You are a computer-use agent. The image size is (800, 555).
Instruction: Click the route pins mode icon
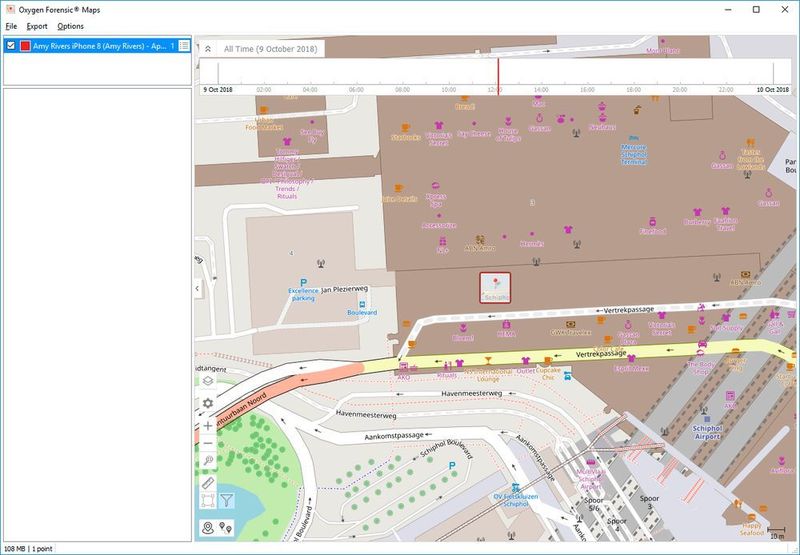tap(226, 528)
